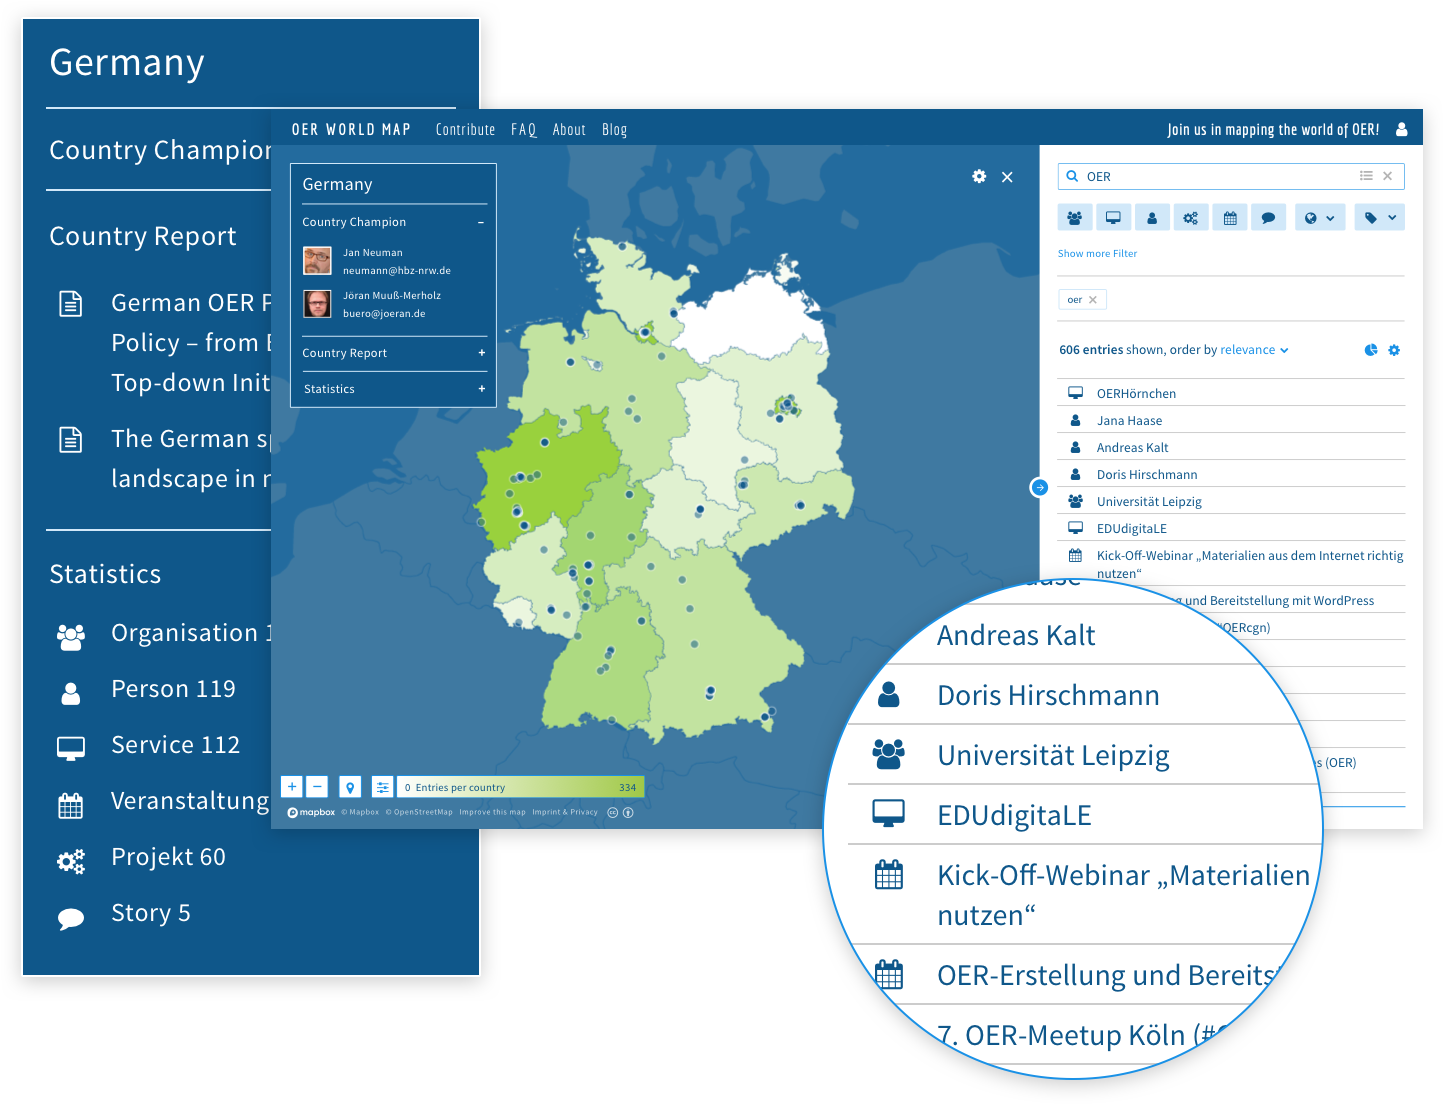The height and width of the screenshot is (1104, 1443).
Task: Click the location pin map button
Action: coord(350,787)
